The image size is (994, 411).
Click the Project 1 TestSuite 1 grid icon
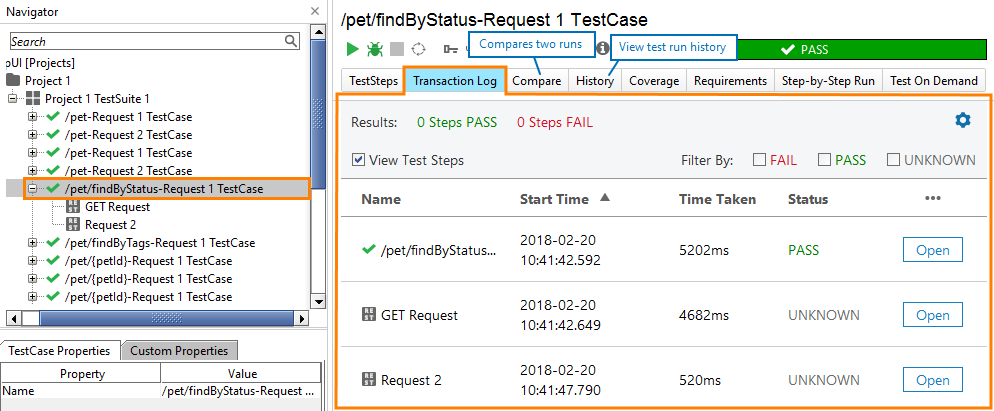(x=33, y=98)
